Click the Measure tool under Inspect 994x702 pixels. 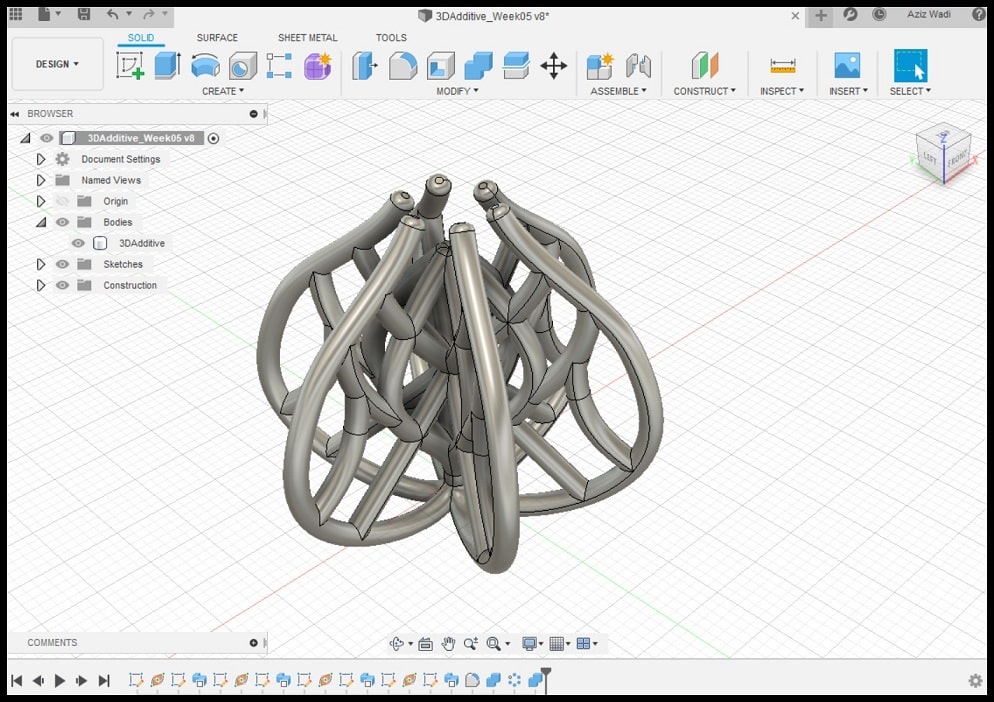pyautogui.click(x=782, y=66)
